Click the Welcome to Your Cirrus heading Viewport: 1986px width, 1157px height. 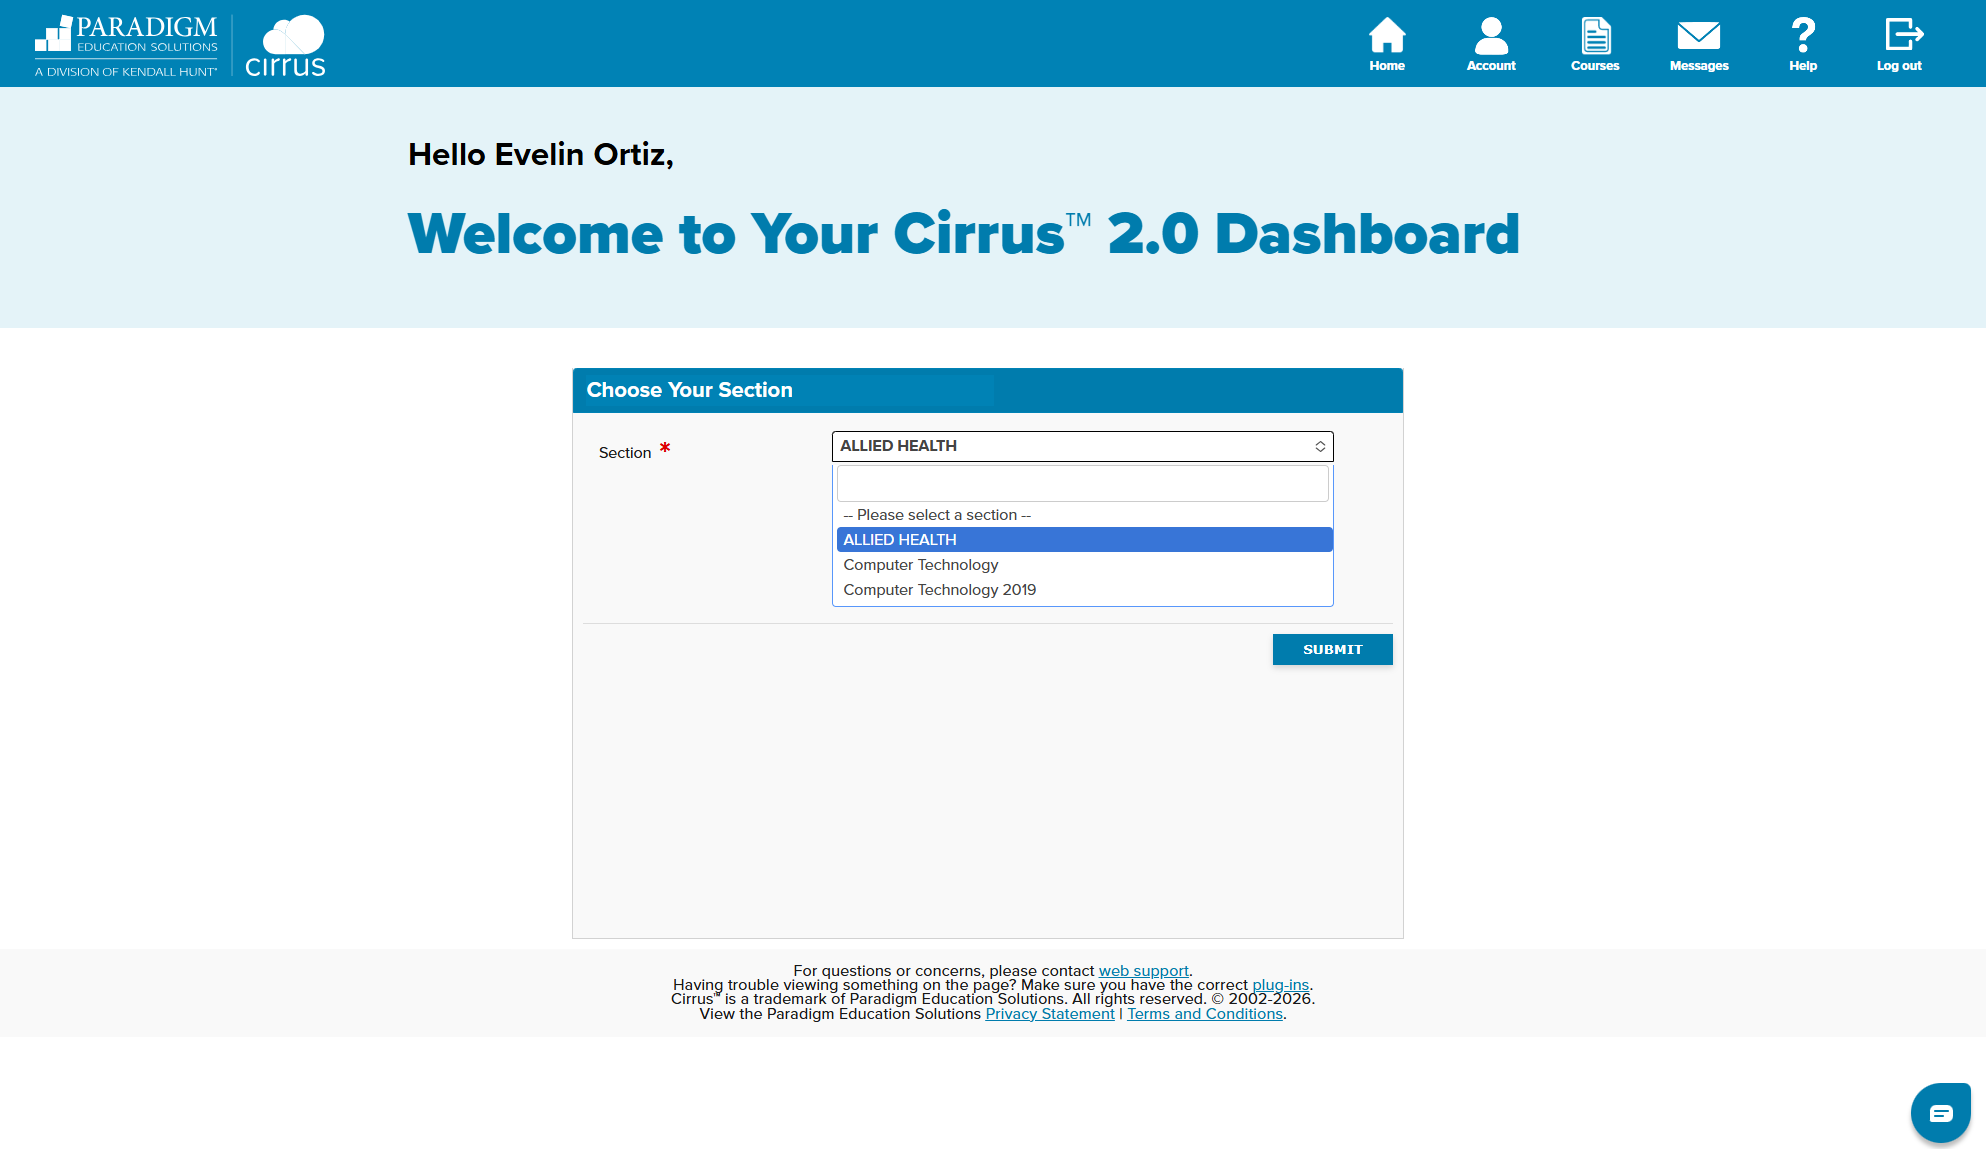[x=964, y=234]
